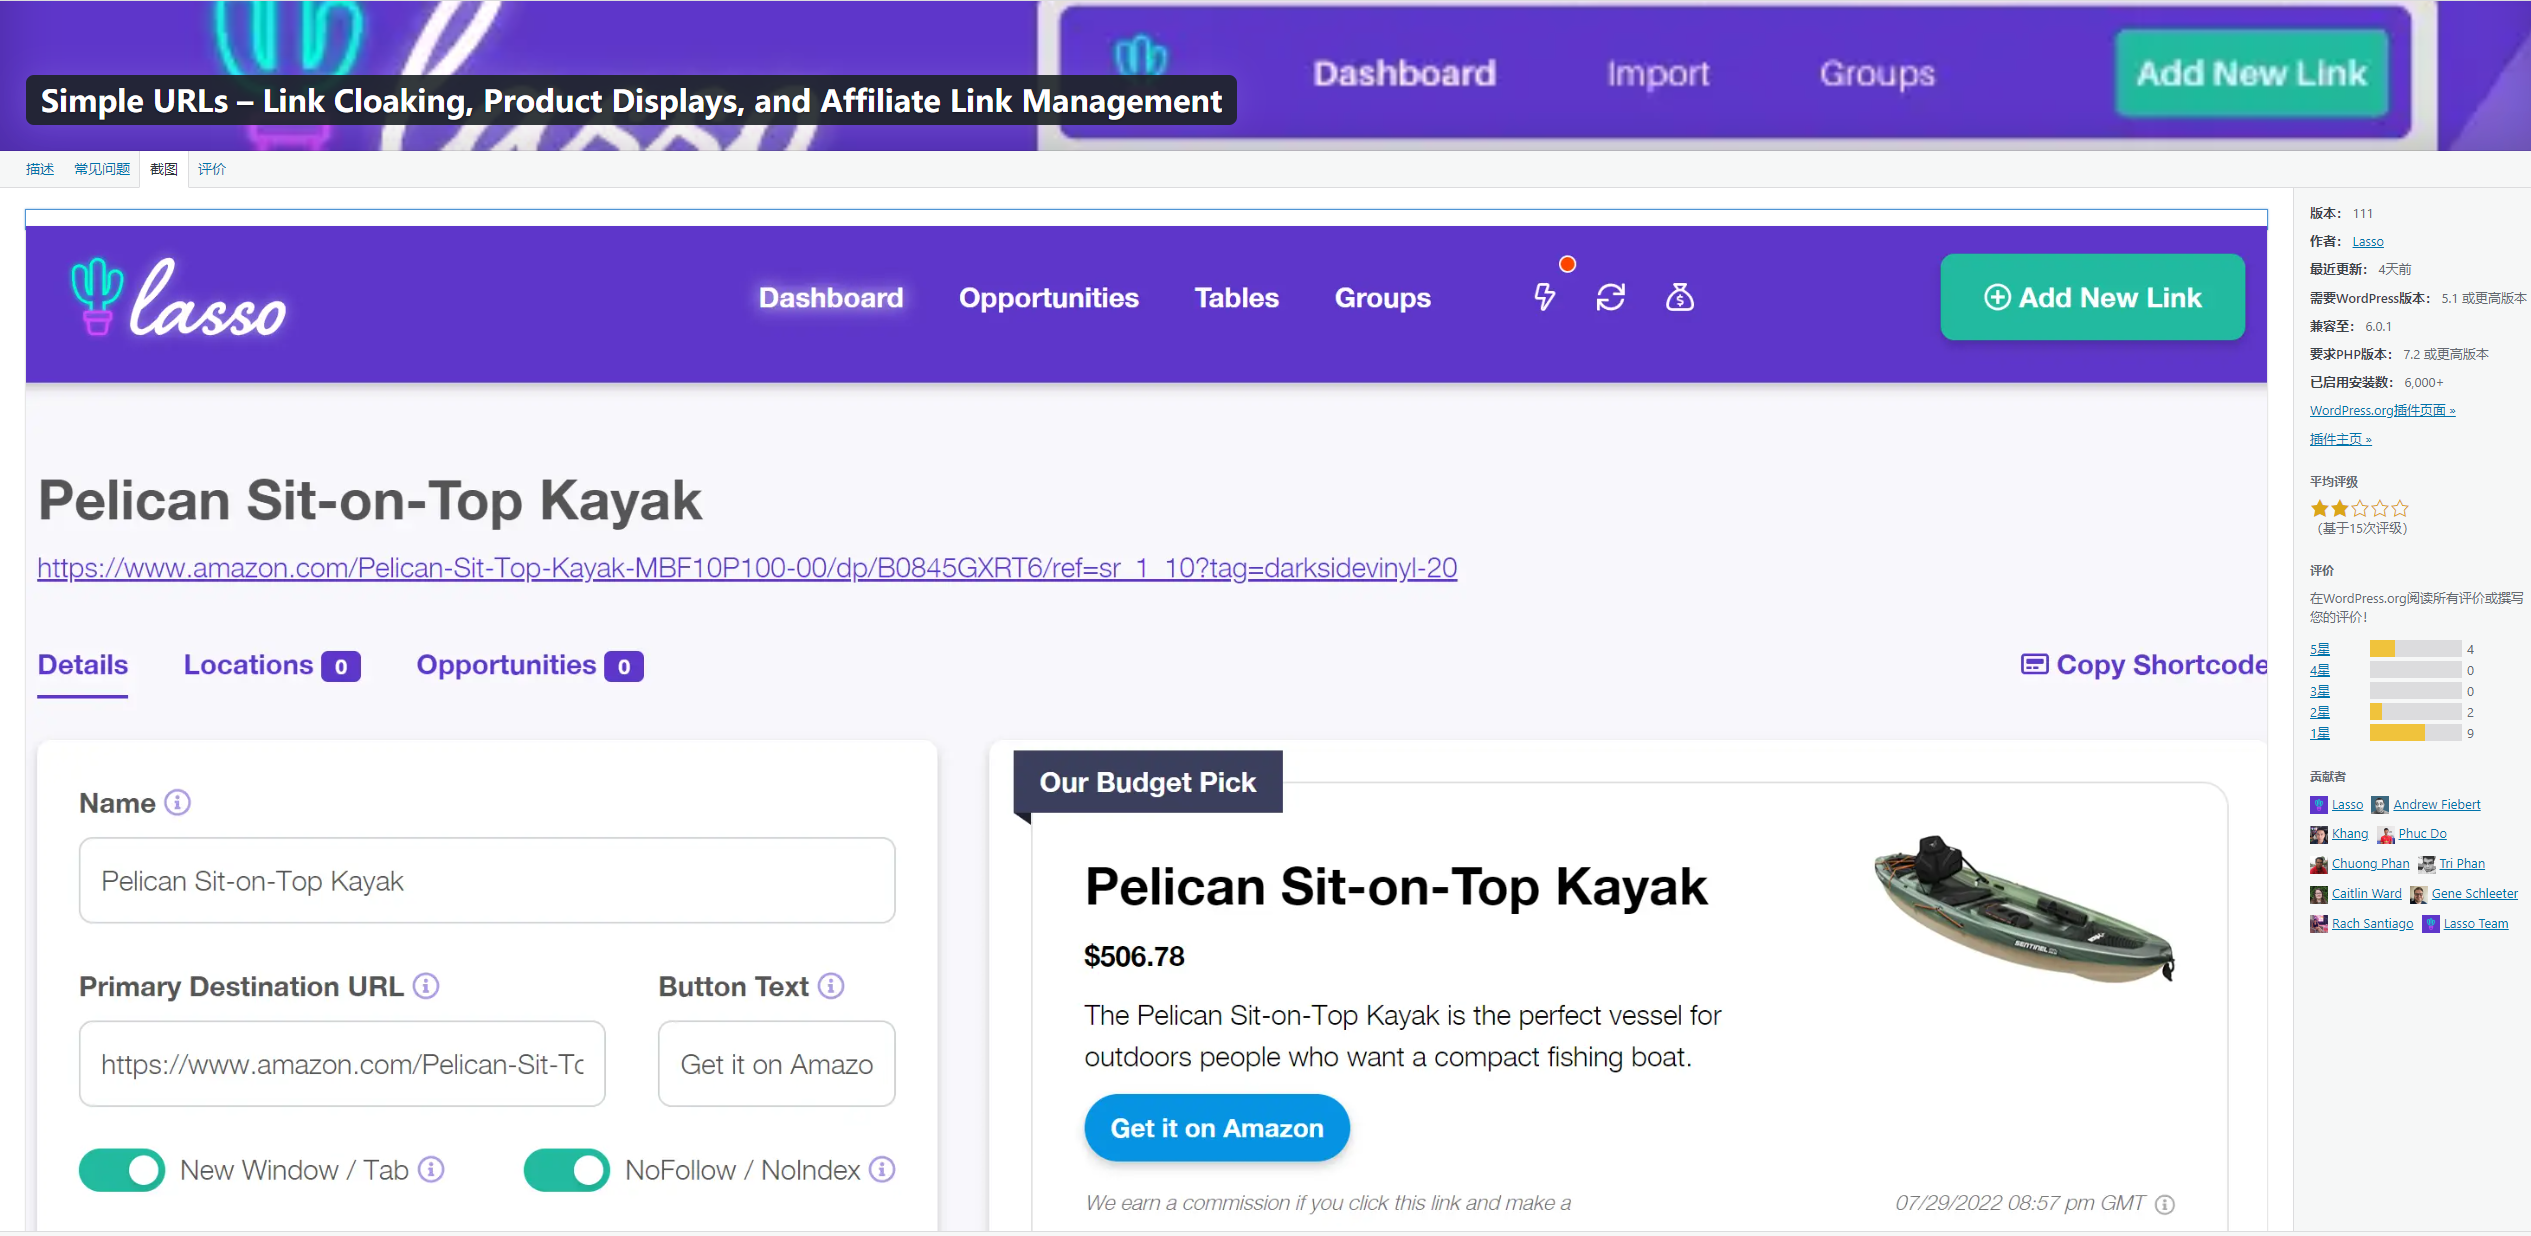The height and width of the screenshot is (1236, 2531).
Task: Click info icon beside Button Text
Action: [x=831, y=986]
